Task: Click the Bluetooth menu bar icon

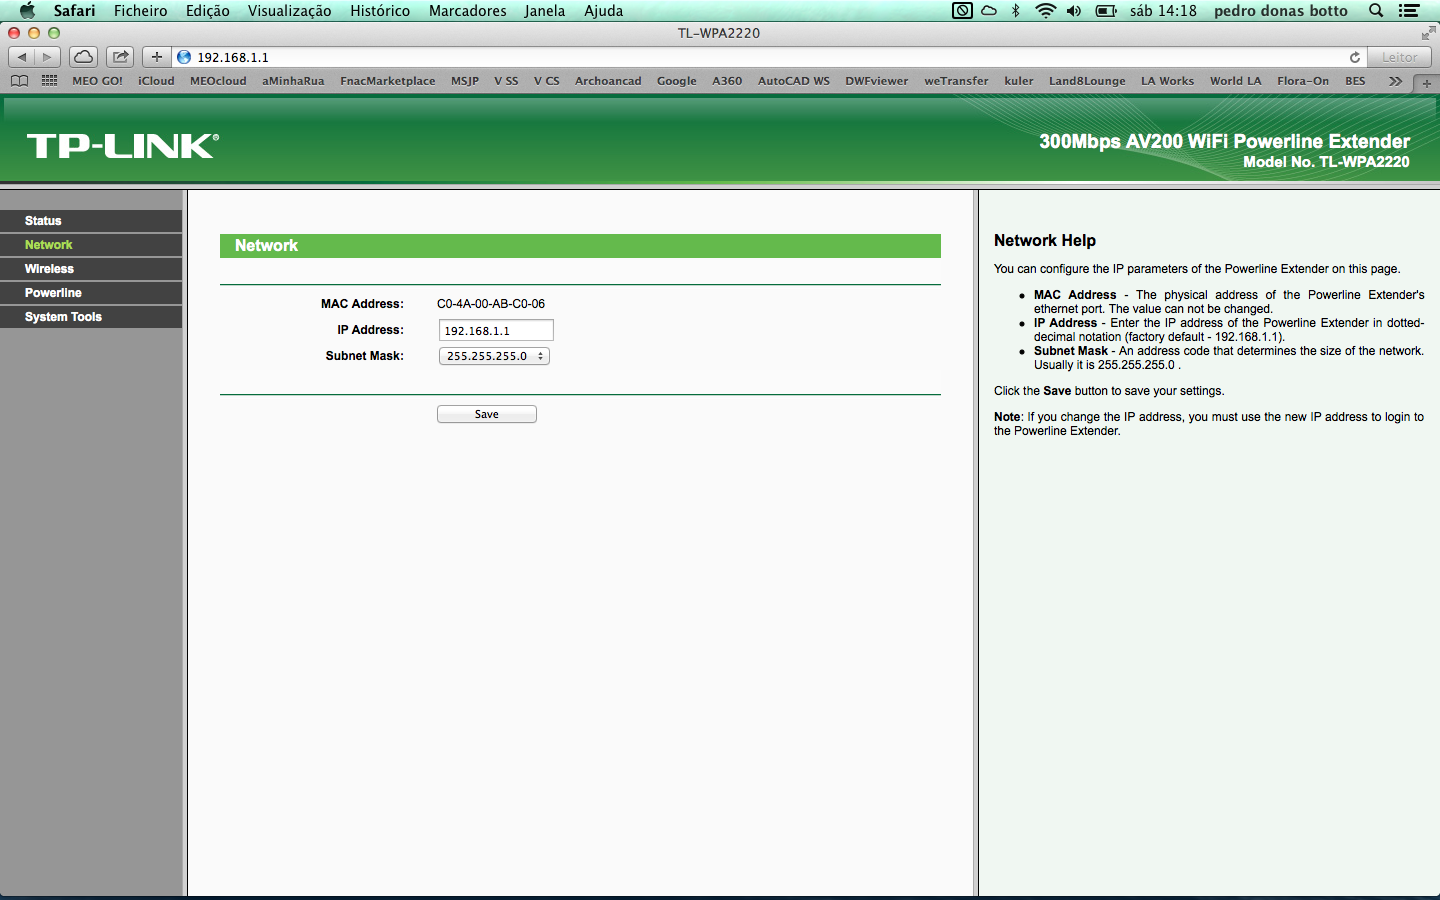Action: point(1016,11)
